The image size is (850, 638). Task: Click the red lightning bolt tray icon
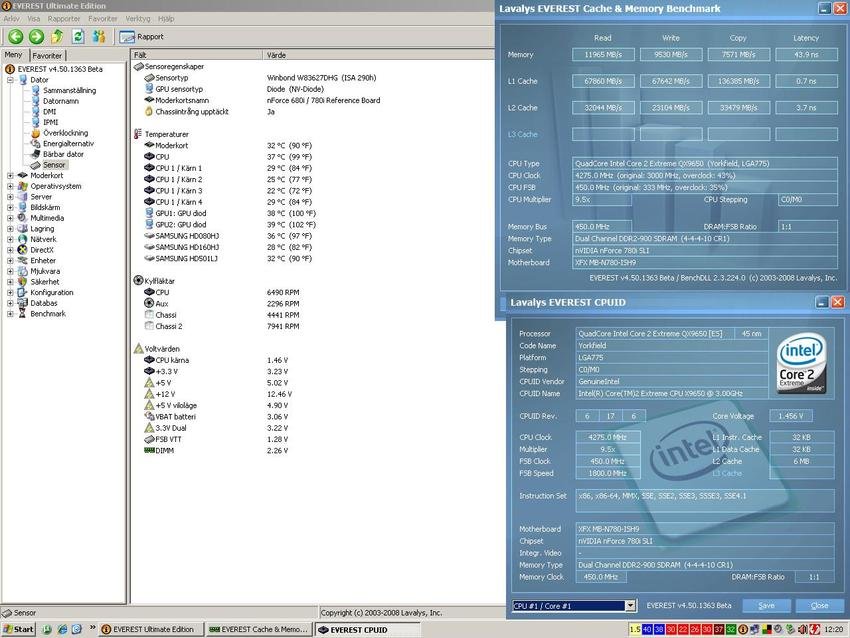pyautogui.click(x=814, y=629)
